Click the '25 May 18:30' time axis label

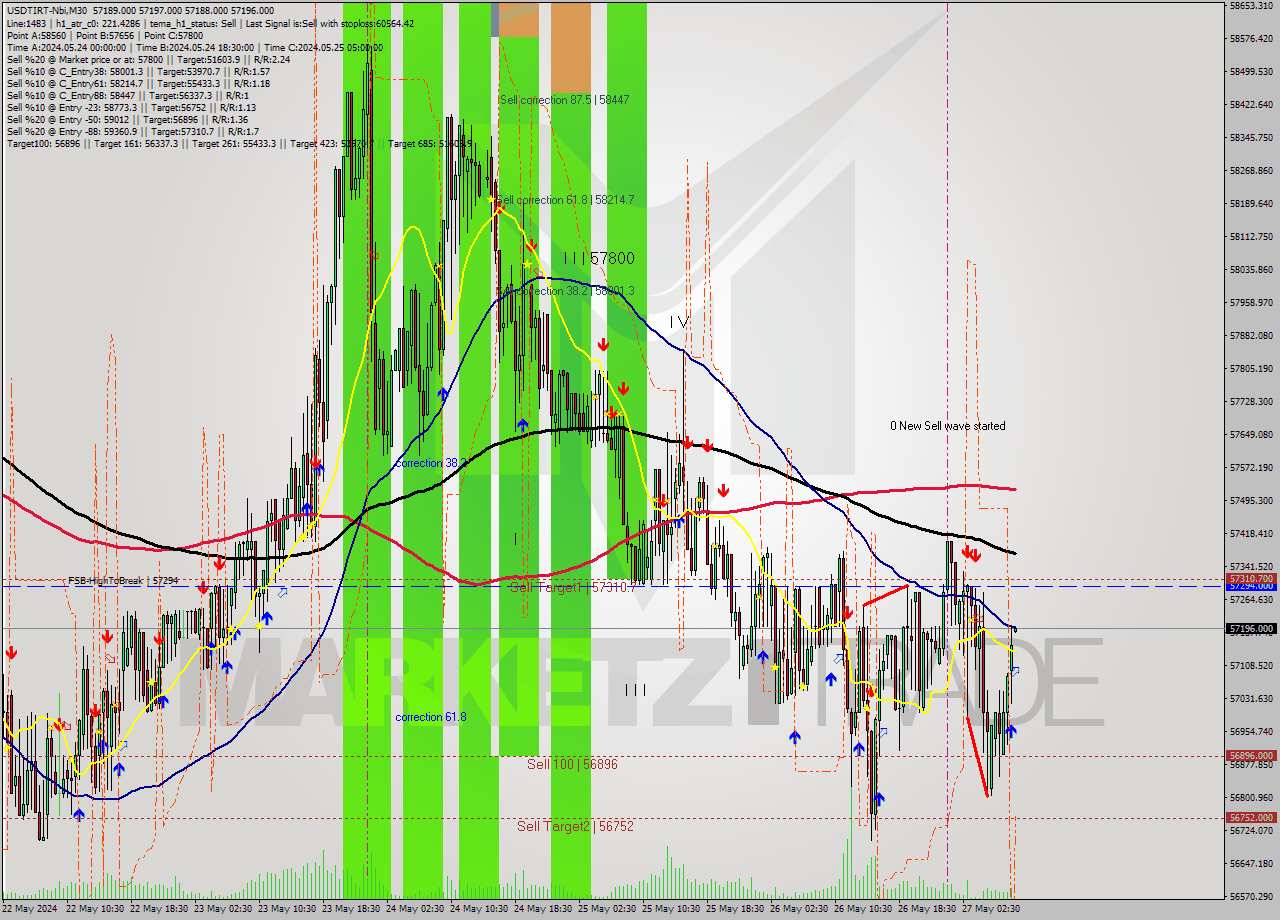tap(735, 909)
